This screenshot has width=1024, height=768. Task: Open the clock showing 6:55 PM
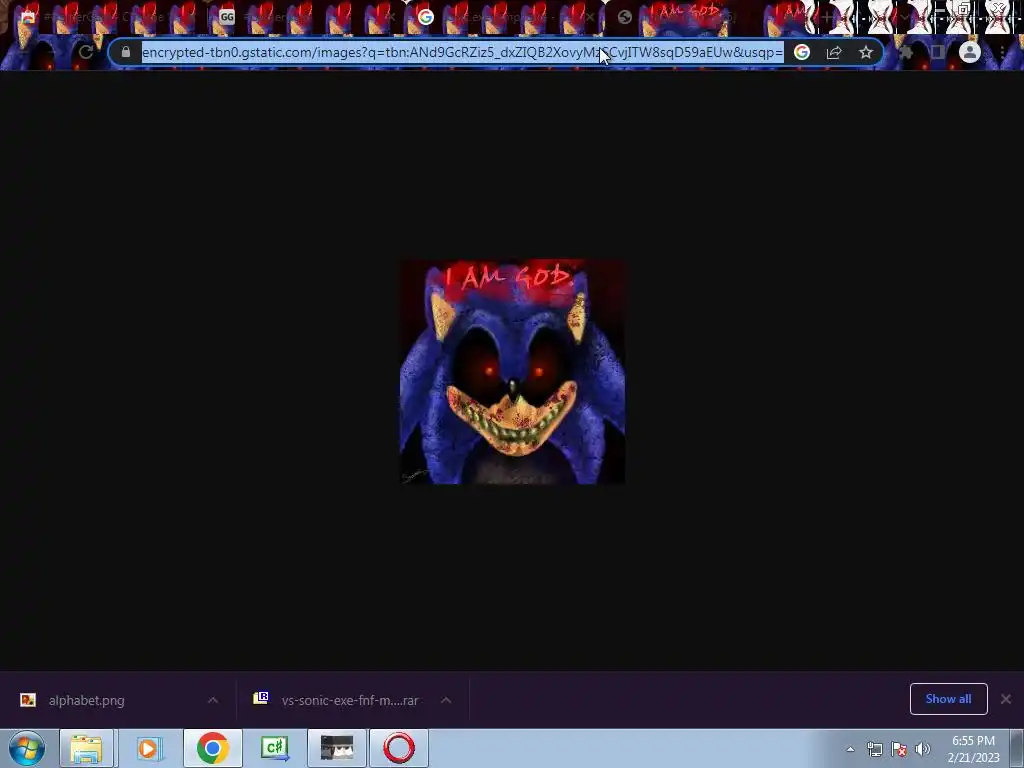973,749
